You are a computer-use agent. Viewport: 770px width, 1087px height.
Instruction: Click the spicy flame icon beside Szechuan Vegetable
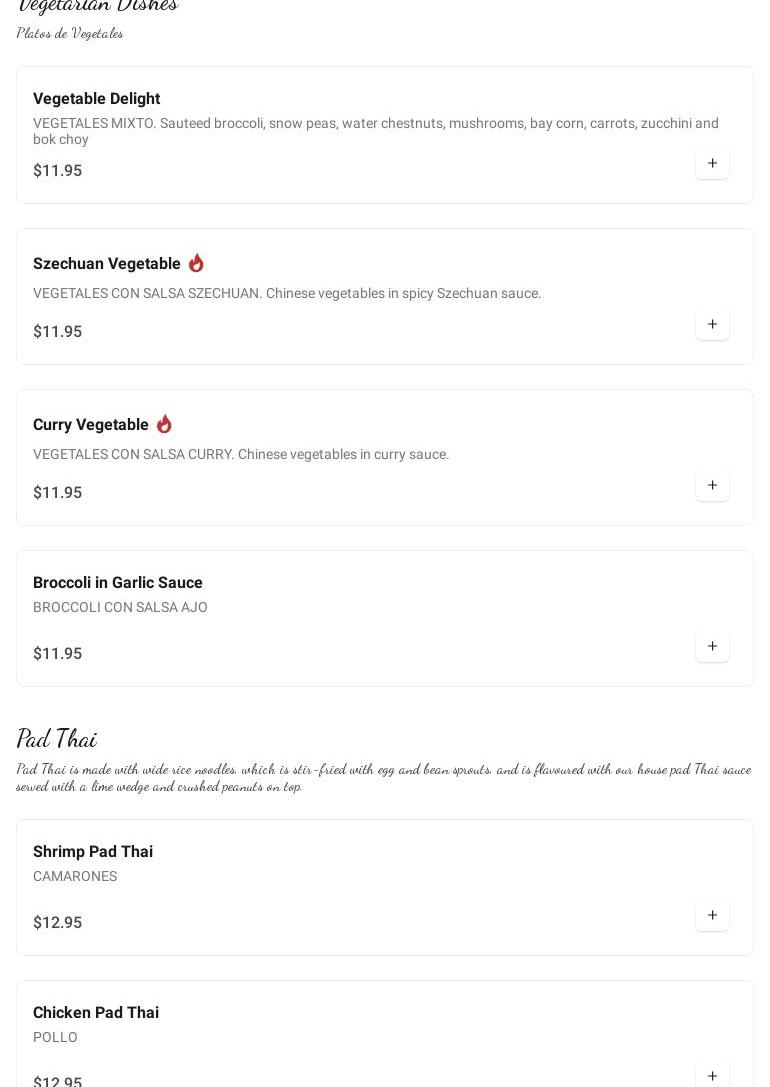(196, 263)
